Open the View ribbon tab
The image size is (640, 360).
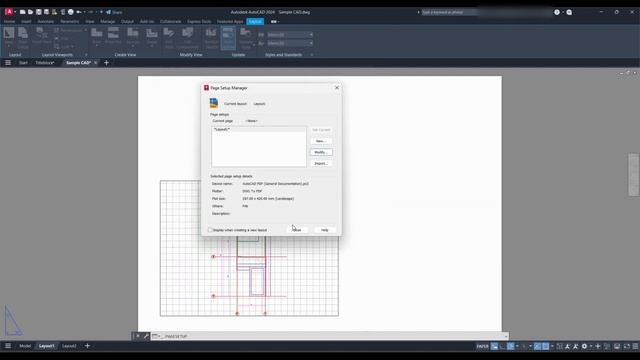point(90,21)
